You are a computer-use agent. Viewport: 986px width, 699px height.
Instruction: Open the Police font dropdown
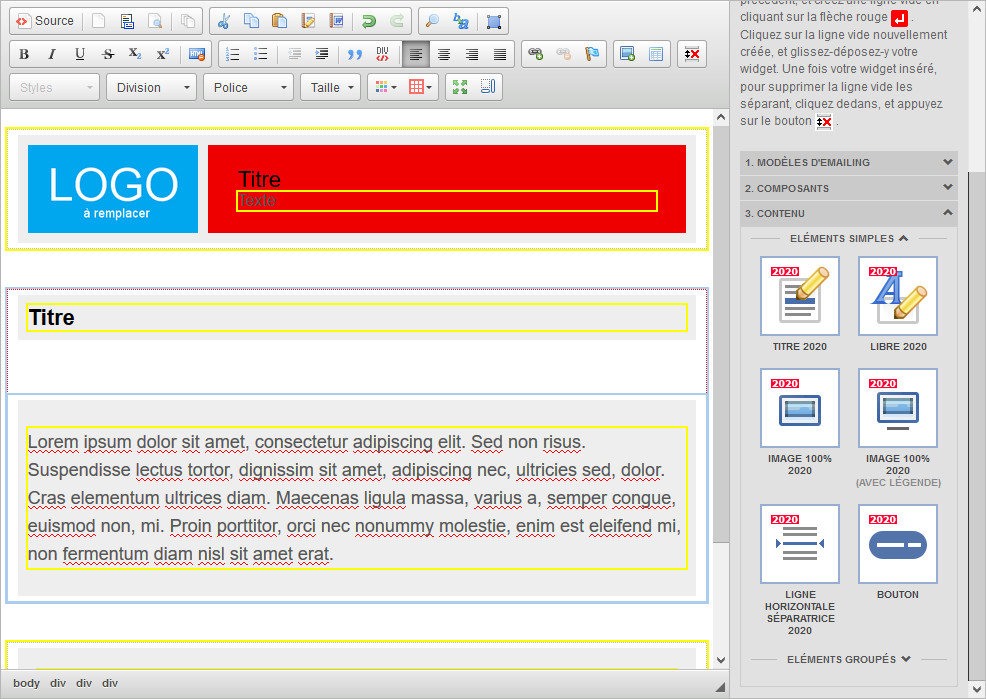tap(248, 88)
